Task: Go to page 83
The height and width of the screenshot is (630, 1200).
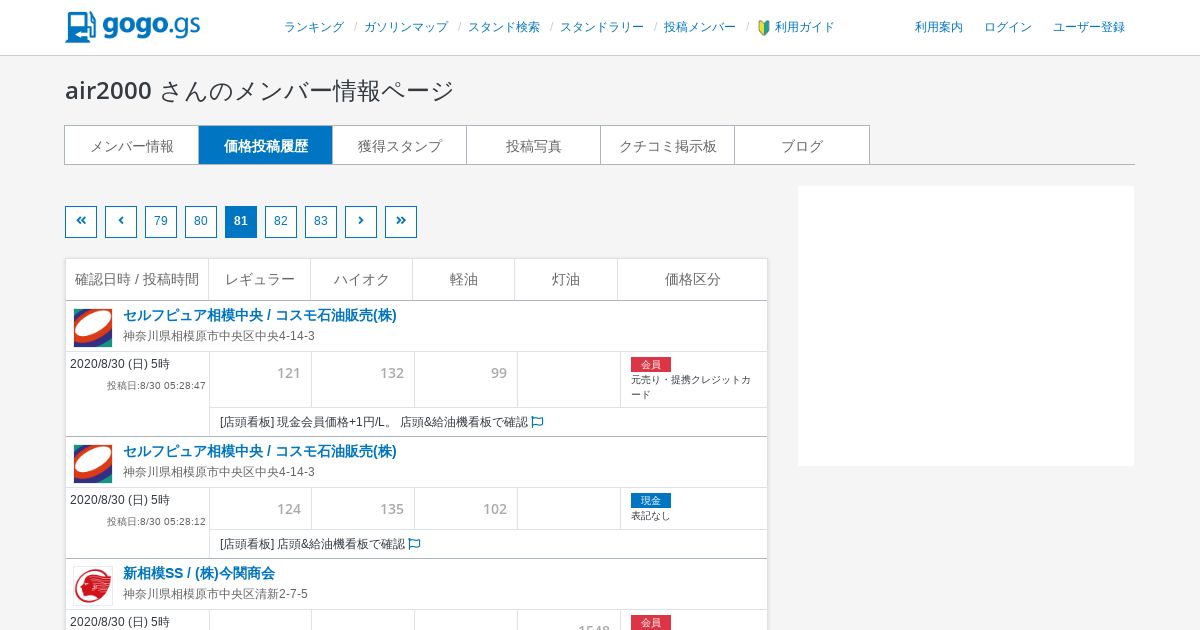Action: tap(321, 222)
